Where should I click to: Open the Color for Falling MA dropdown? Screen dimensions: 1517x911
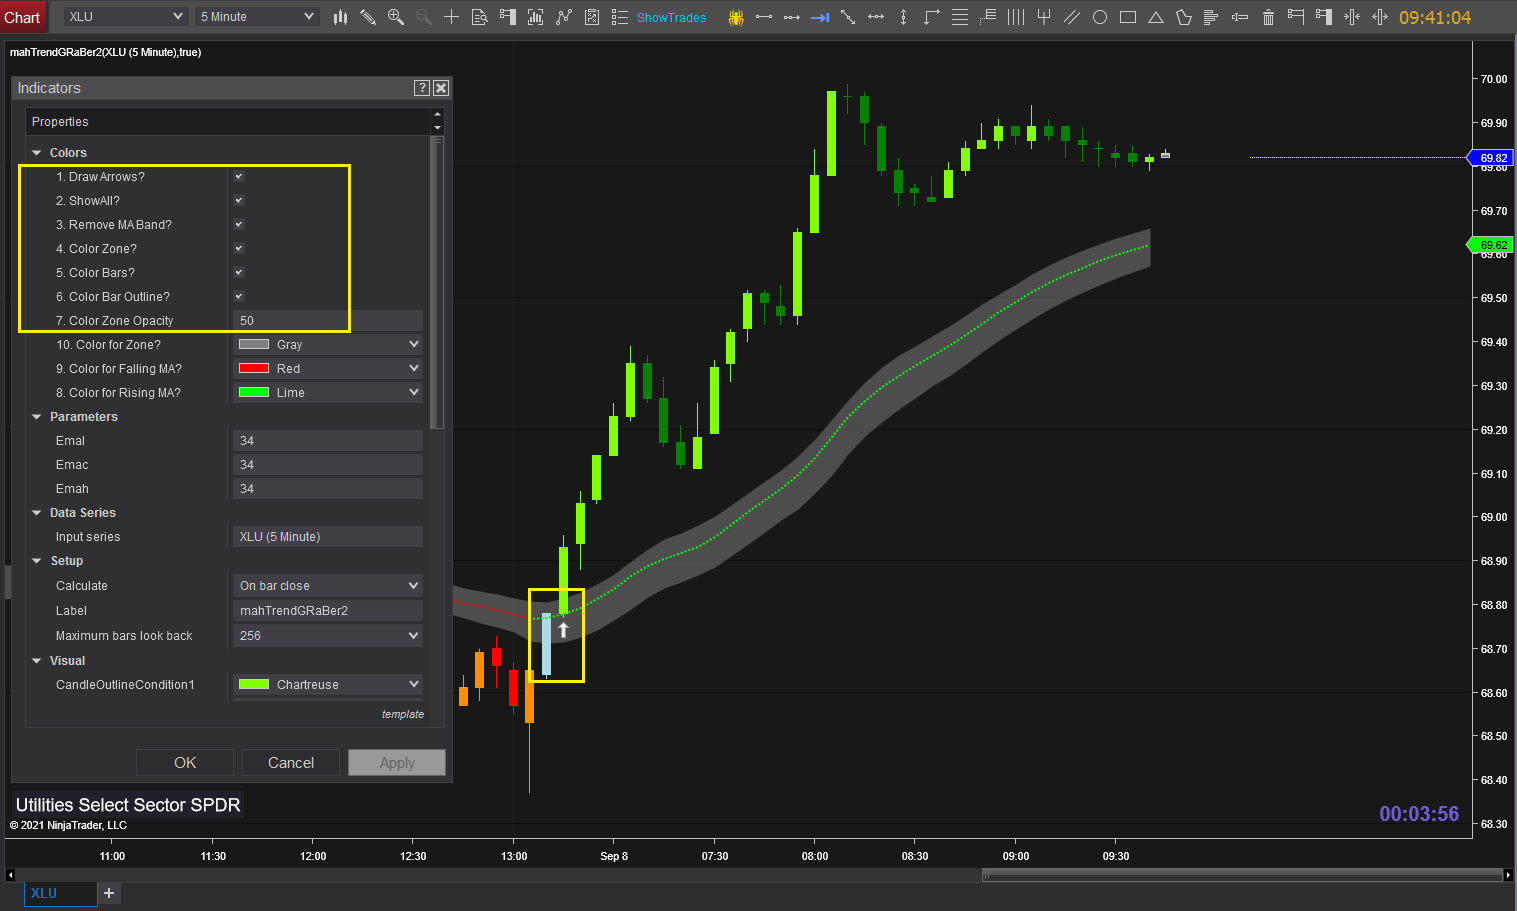pos(328,369)
